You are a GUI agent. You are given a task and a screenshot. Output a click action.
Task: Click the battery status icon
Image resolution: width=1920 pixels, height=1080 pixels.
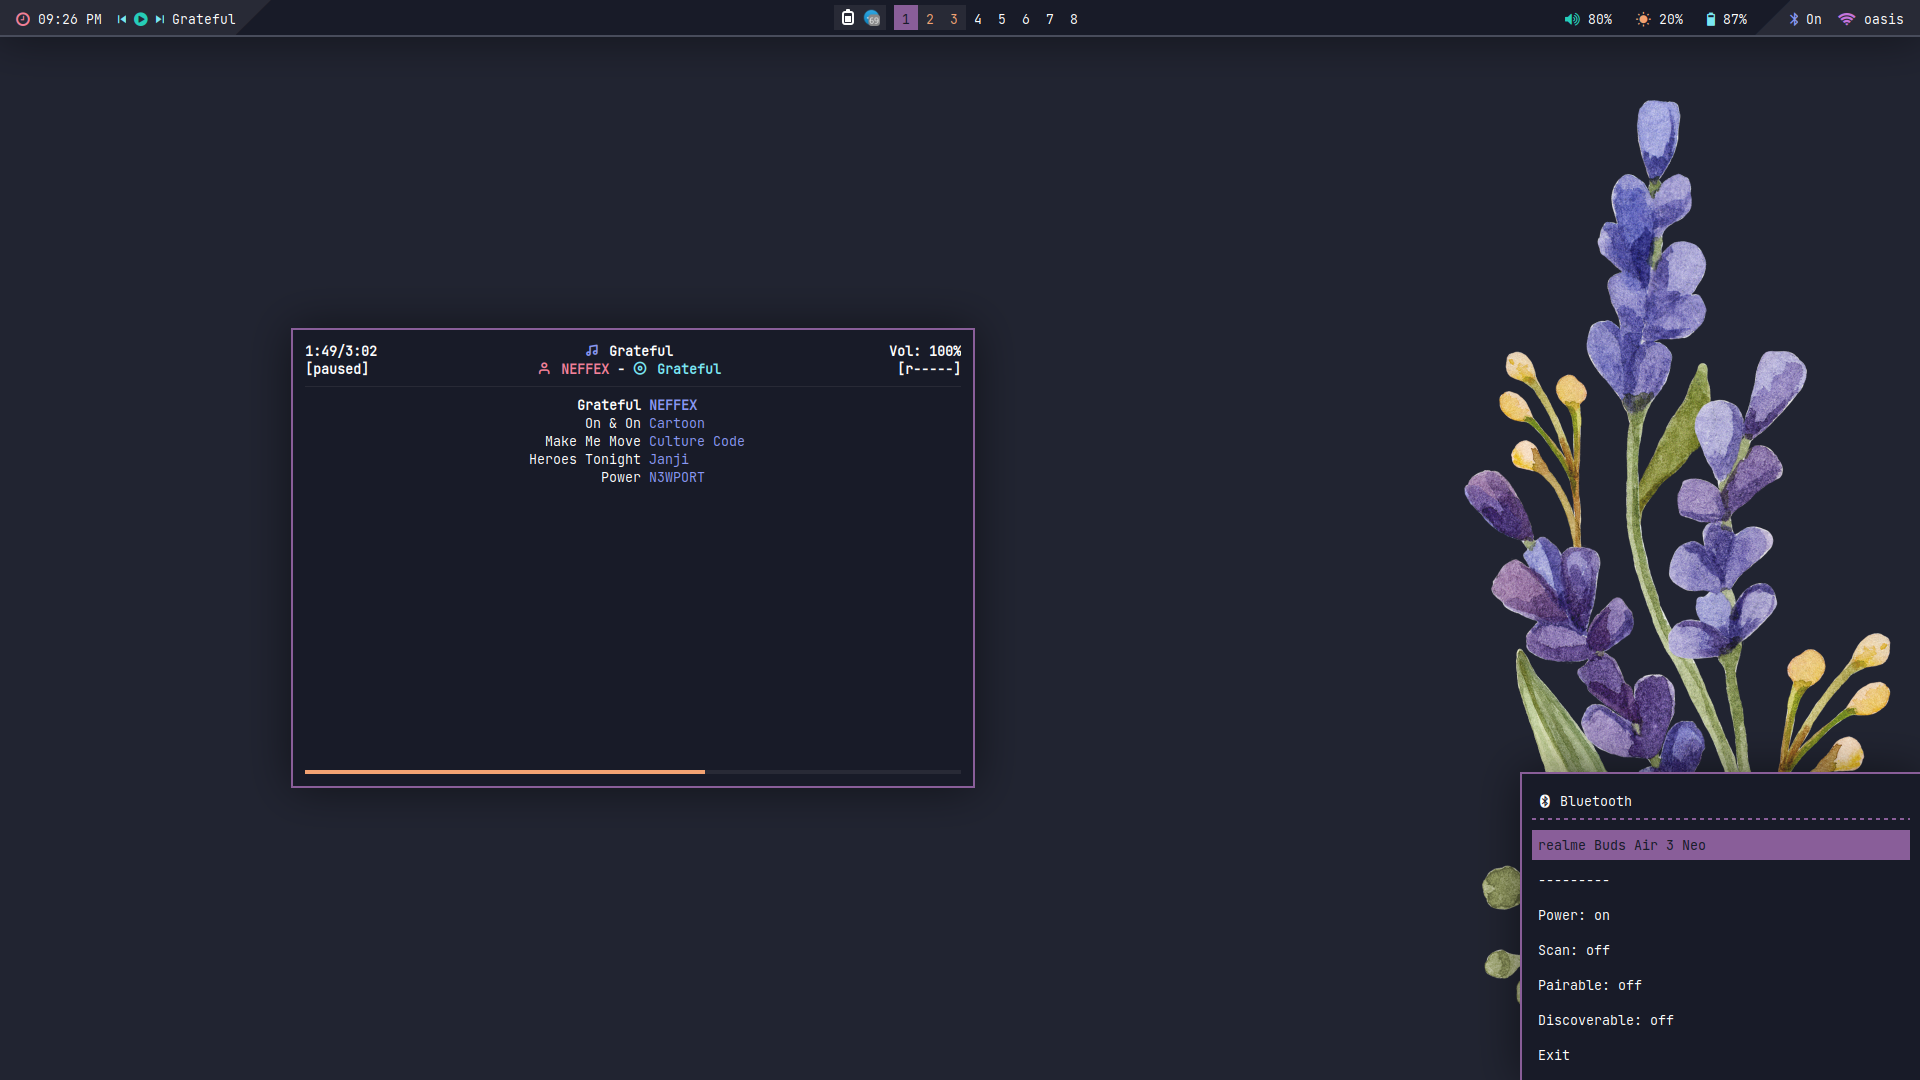[1711, 19]
